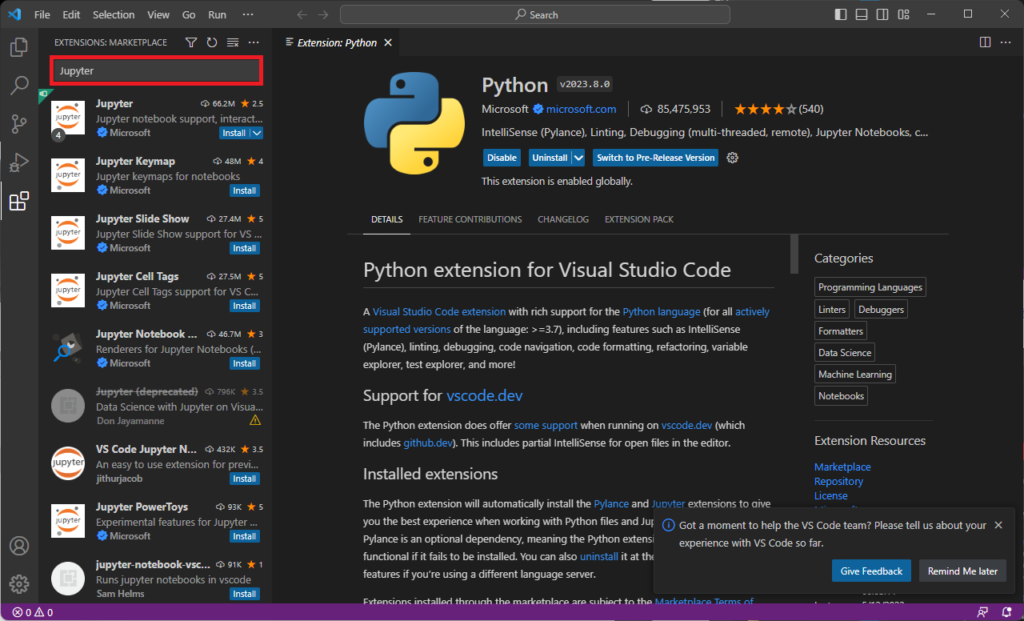Open the File menu
This screenshot has height=621, width=1024.
(x=42, y=14)
